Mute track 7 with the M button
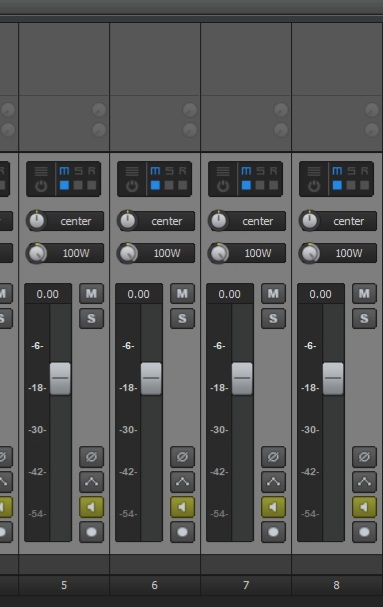 click(273, 293)
